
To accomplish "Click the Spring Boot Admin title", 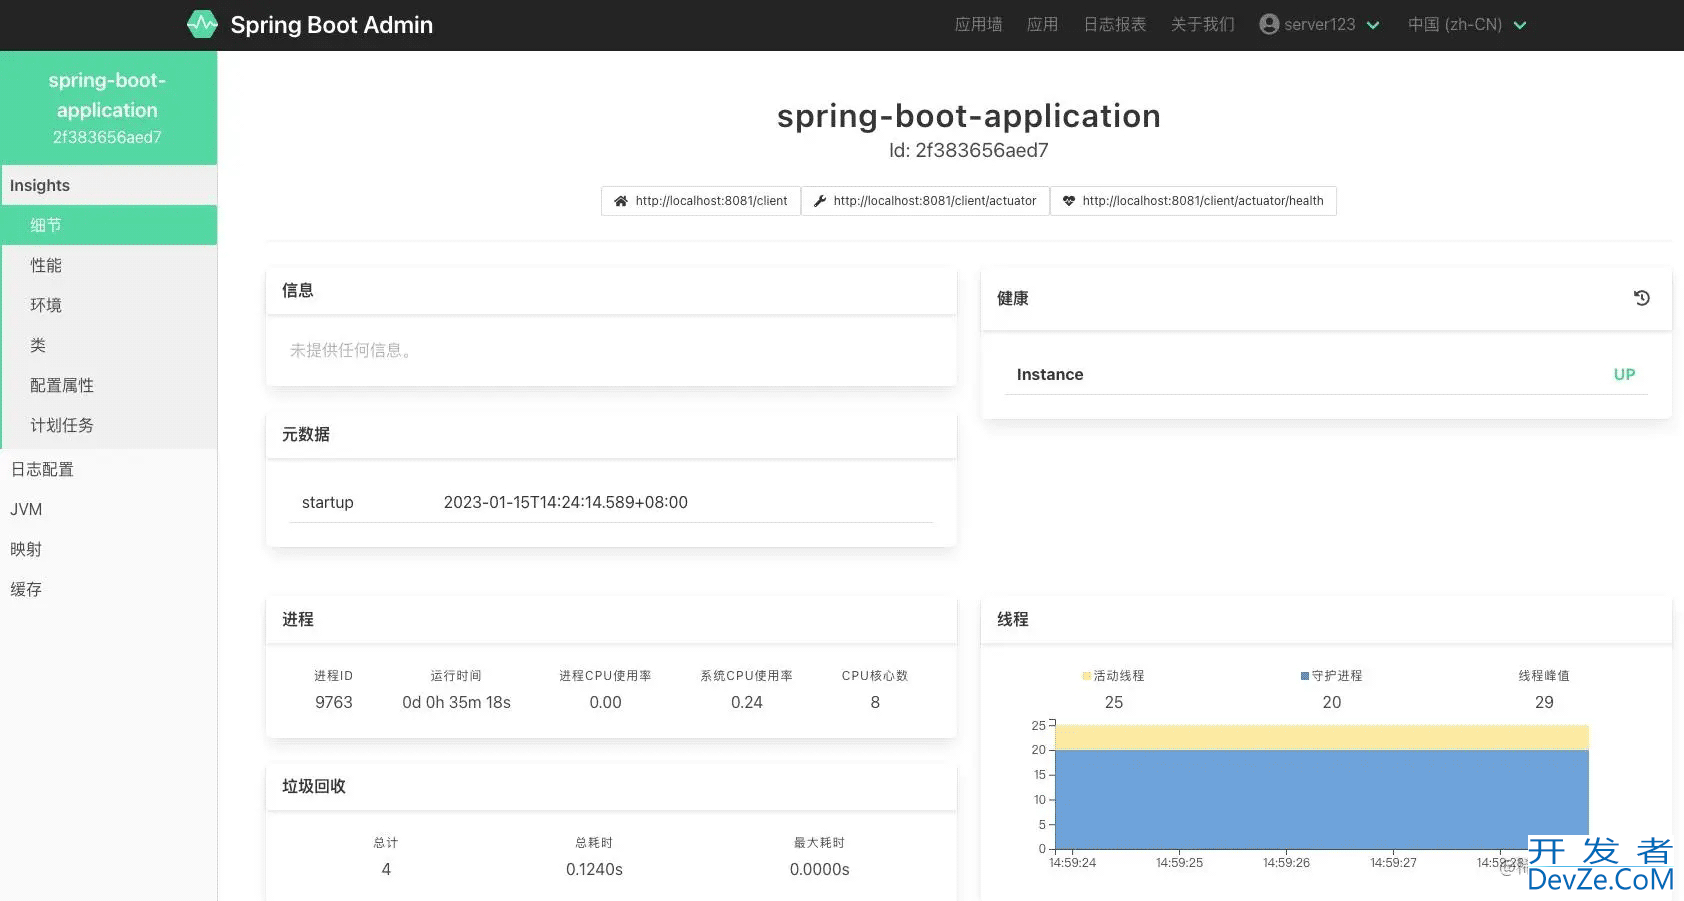I will tap(332, 25).
